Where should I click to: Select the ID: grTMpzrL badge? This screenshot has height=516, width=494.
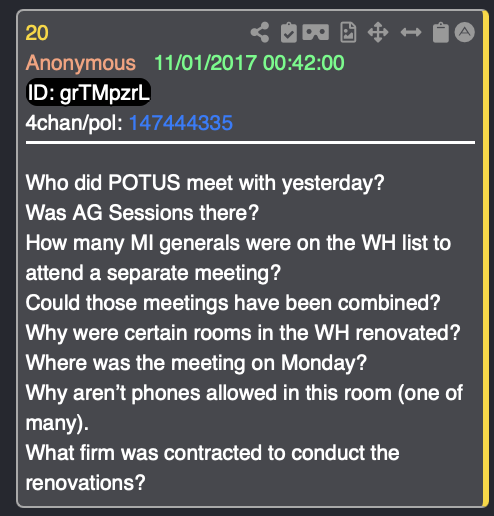pos(88,92)
